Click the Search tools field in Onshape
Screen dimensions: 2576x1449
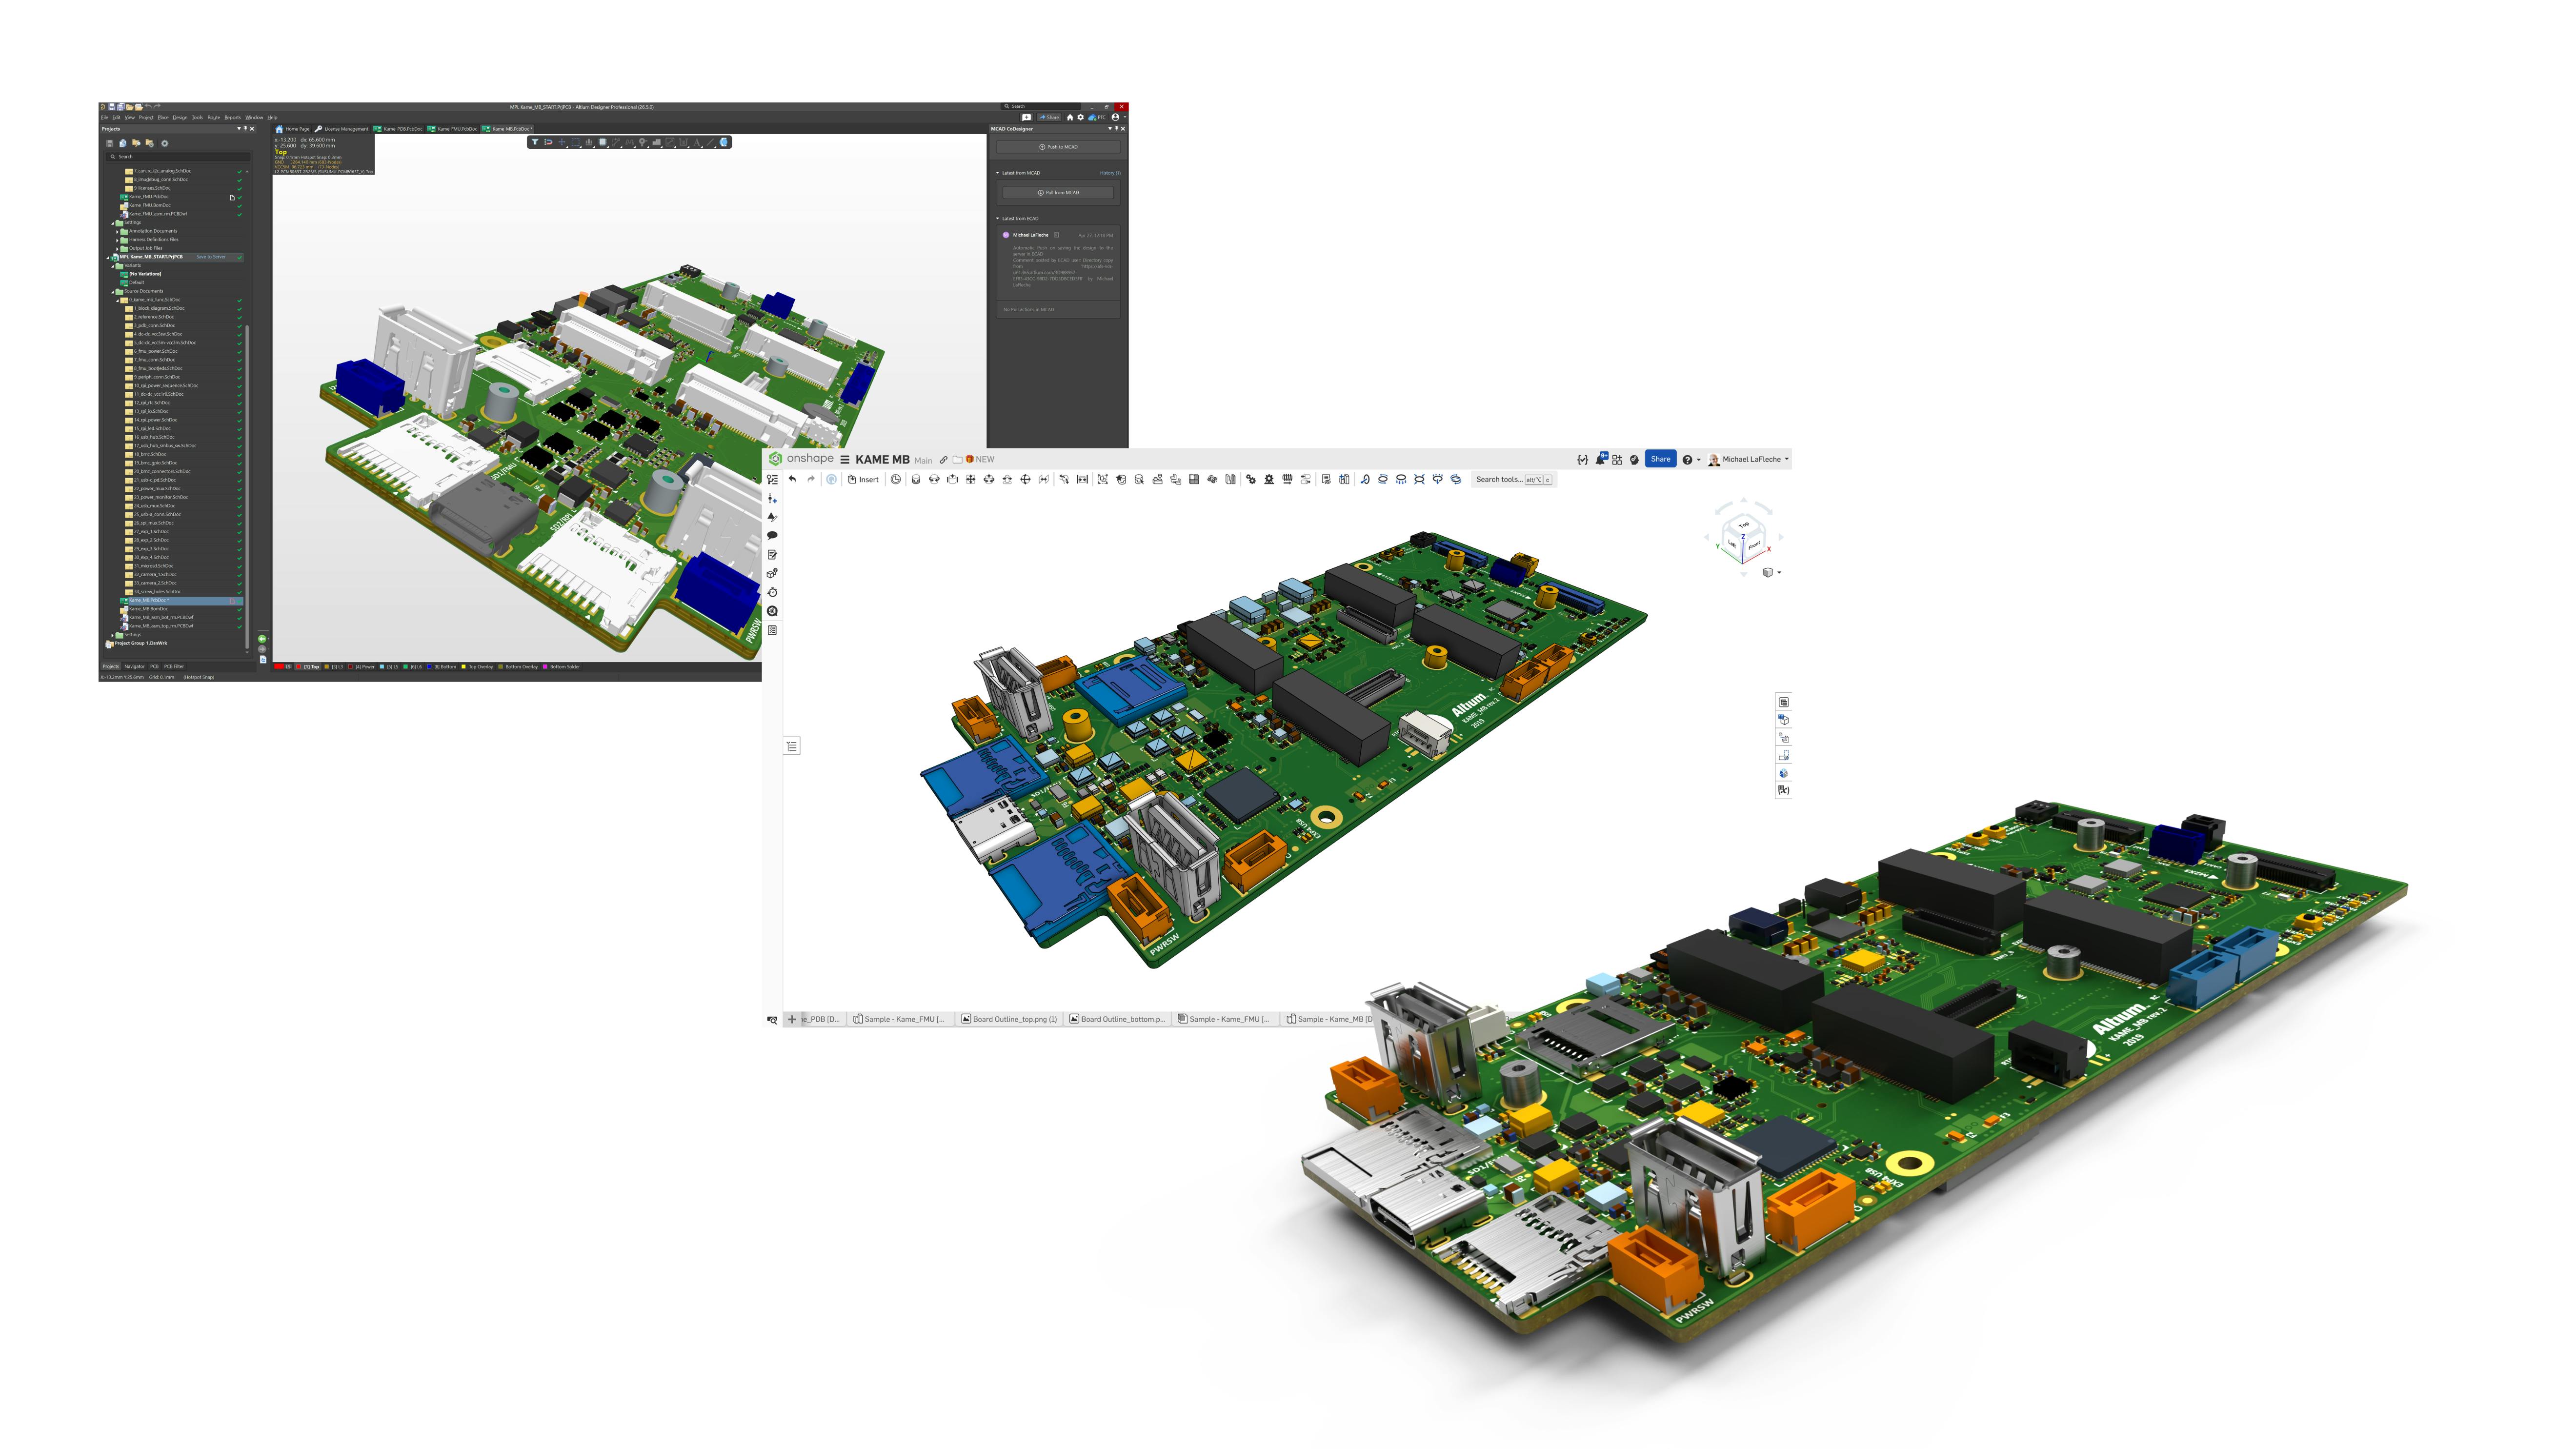click(1514, 479)
